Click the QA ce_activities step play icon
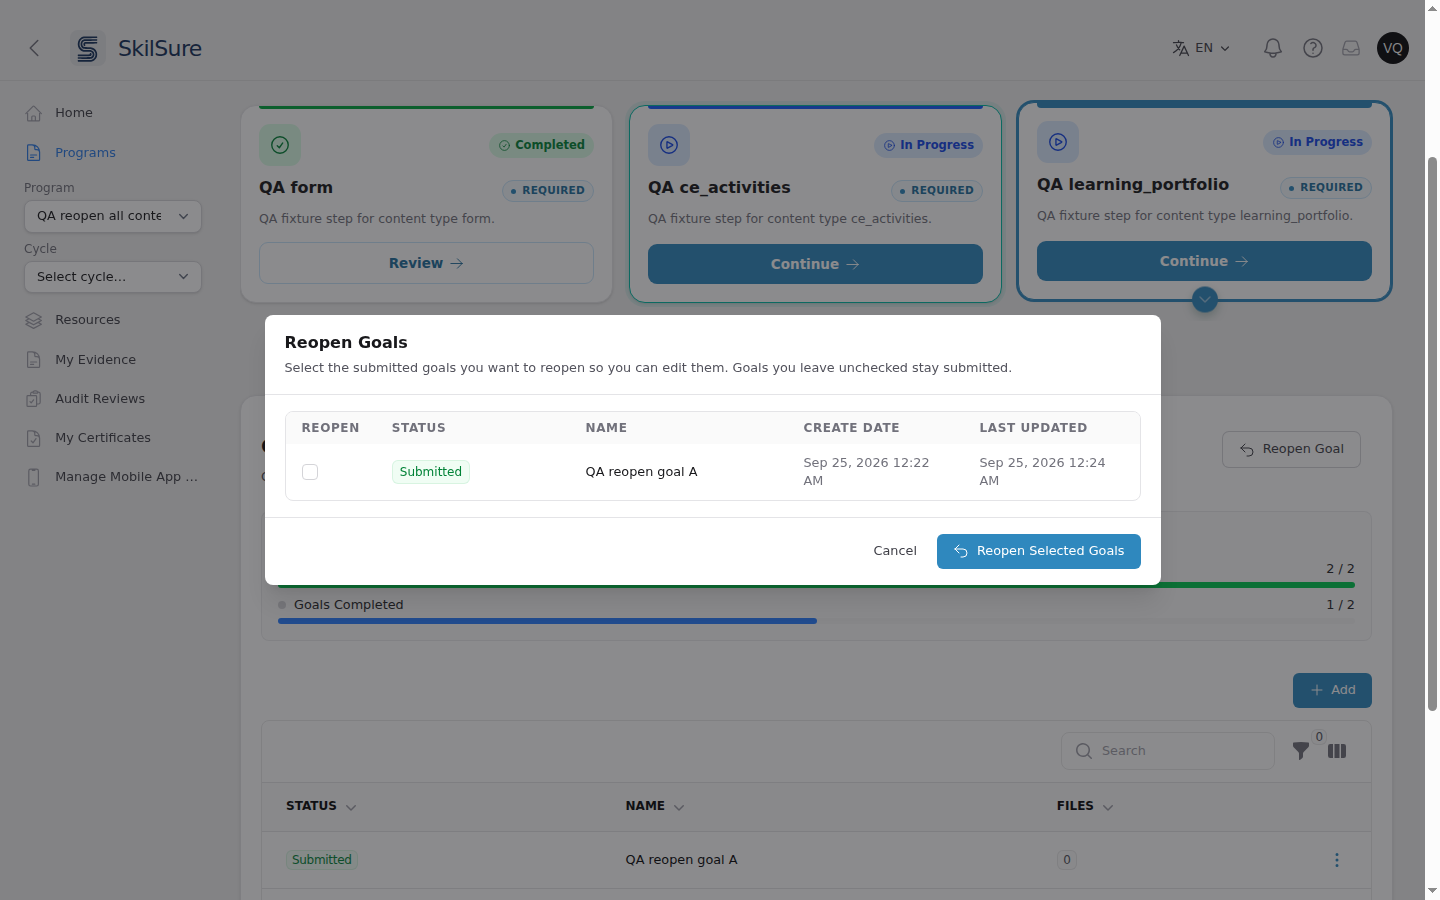 (669, 145)
